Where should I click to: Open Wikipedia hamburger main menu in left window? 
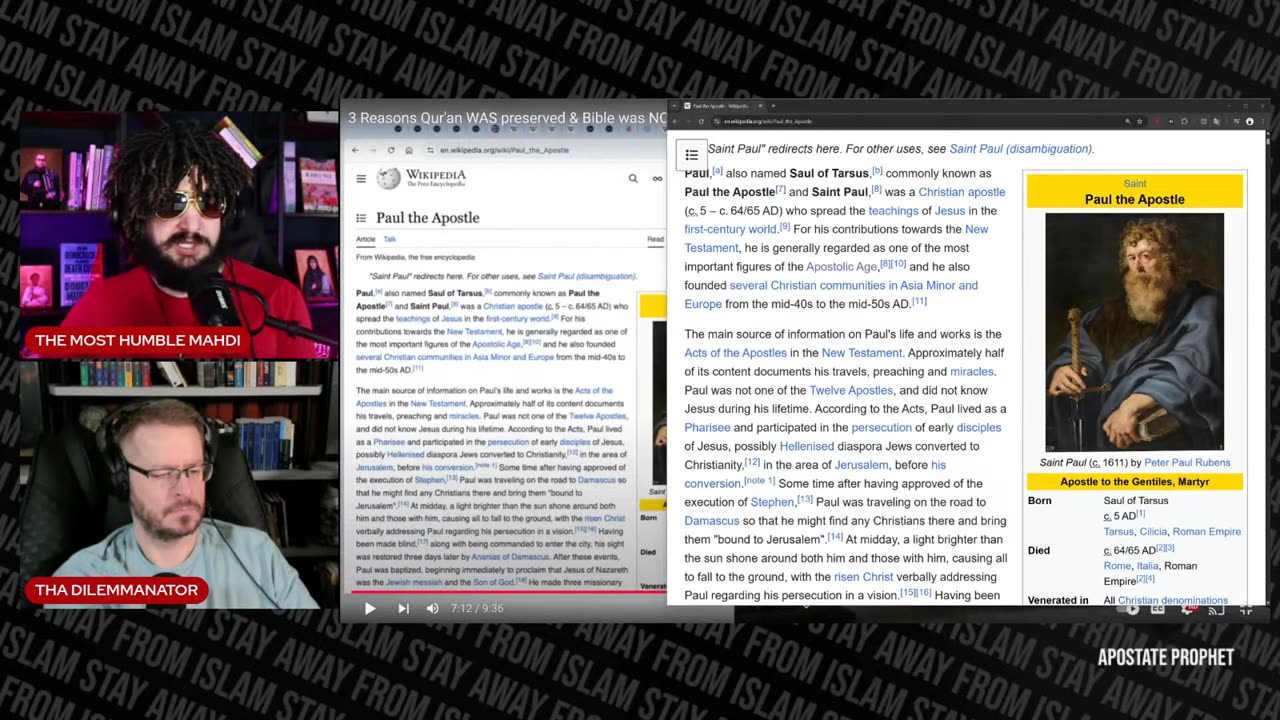tap(361, 179)
